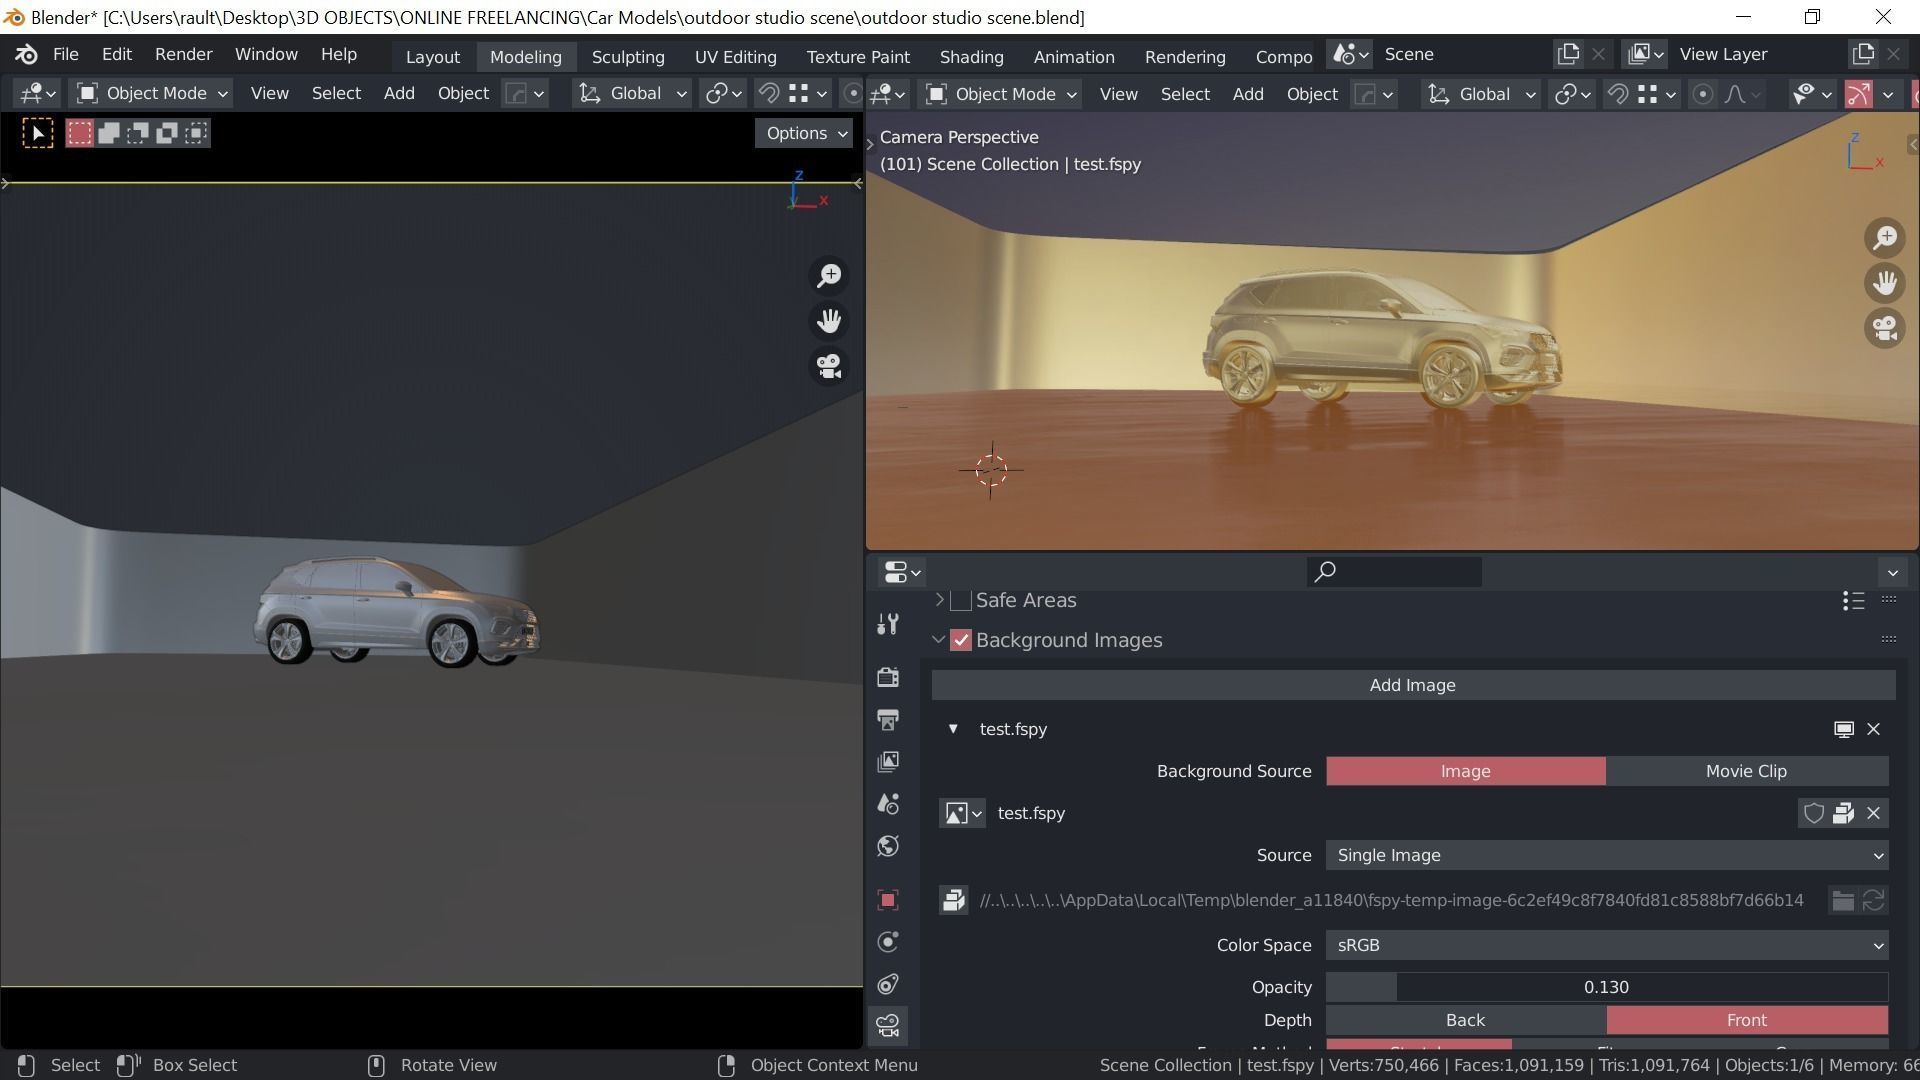Open the View Layer properties tab
Viewport: 1920px width, 1080px height.
tap(887, 762)
